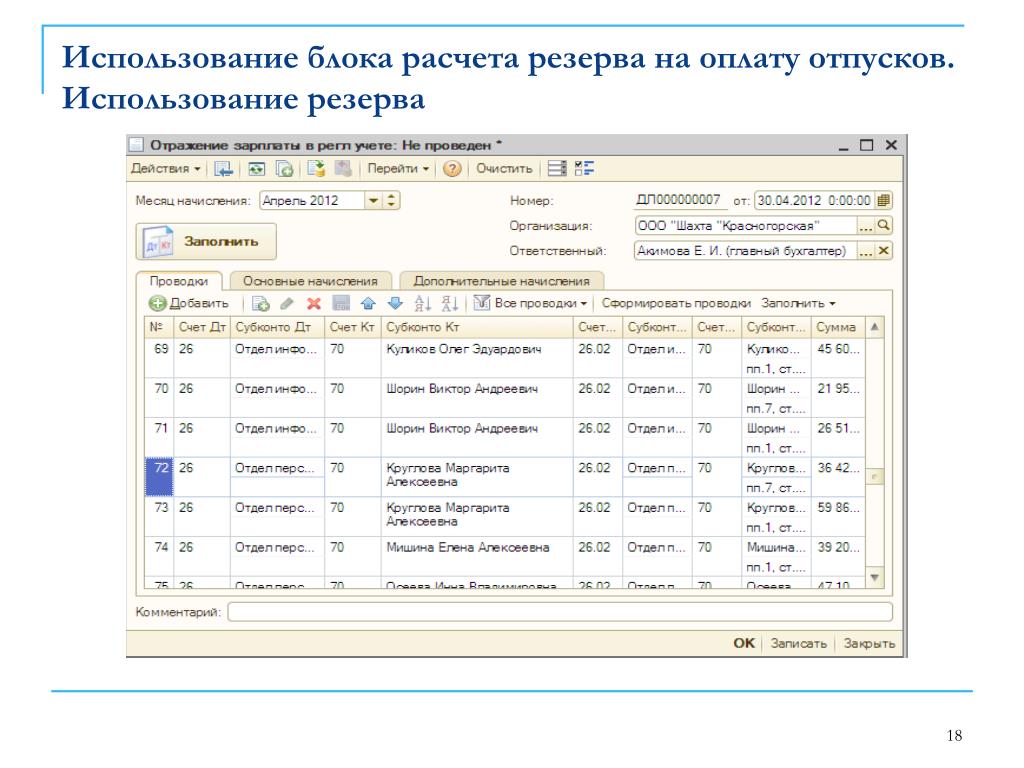Maximize the Отражение зарплаты window

pos(867,145)
